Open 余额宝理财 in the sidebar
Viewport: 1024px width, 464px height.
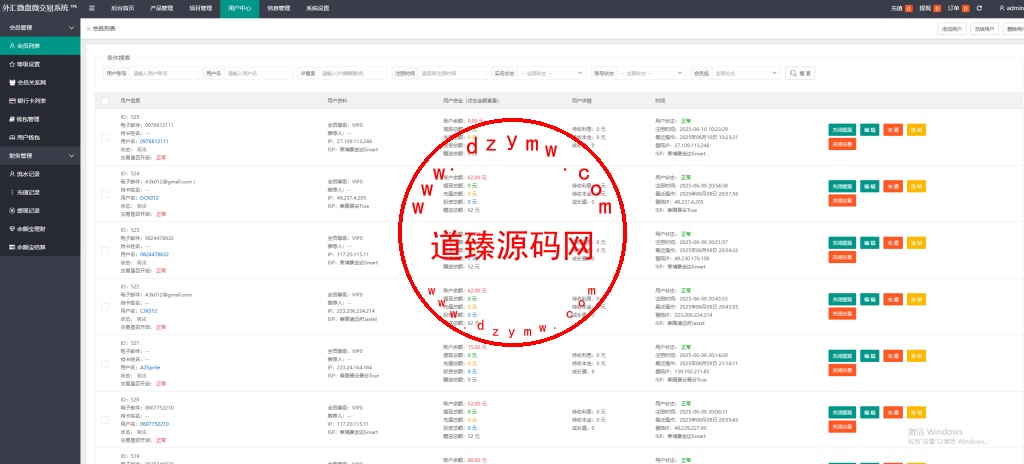point(40,229)
